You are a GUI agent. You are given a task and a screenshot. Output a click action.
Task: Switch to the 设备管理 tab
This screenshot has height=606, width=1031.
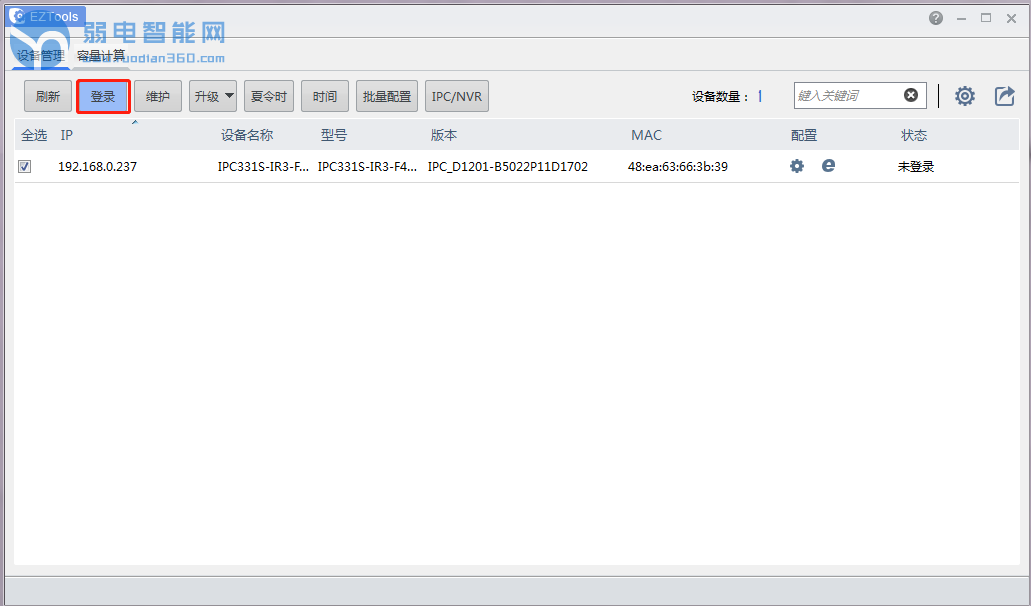(40, 55)
